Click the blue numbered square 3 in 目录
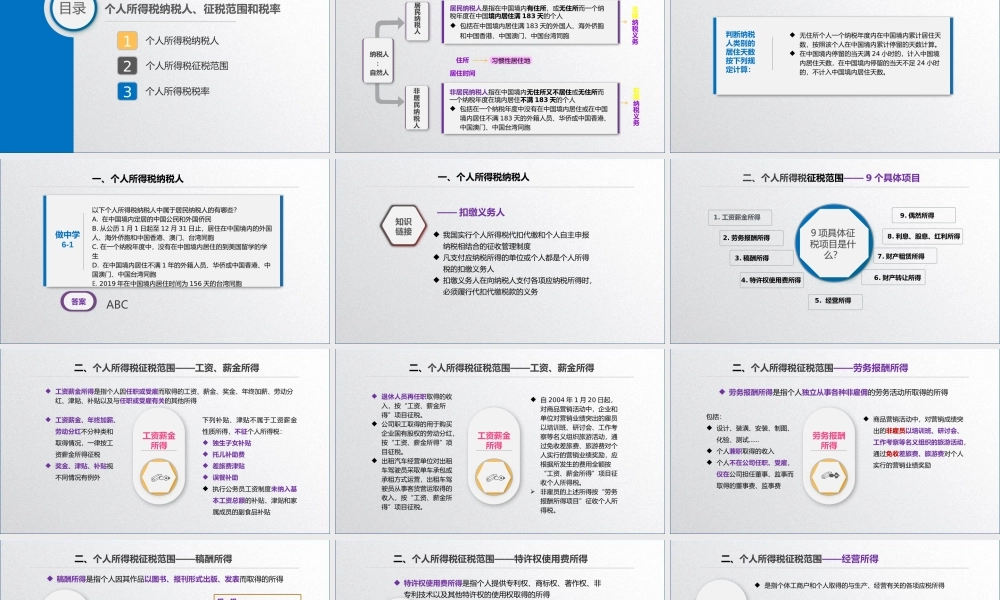Screen dimensions: 1000x600 pos(127,91)
